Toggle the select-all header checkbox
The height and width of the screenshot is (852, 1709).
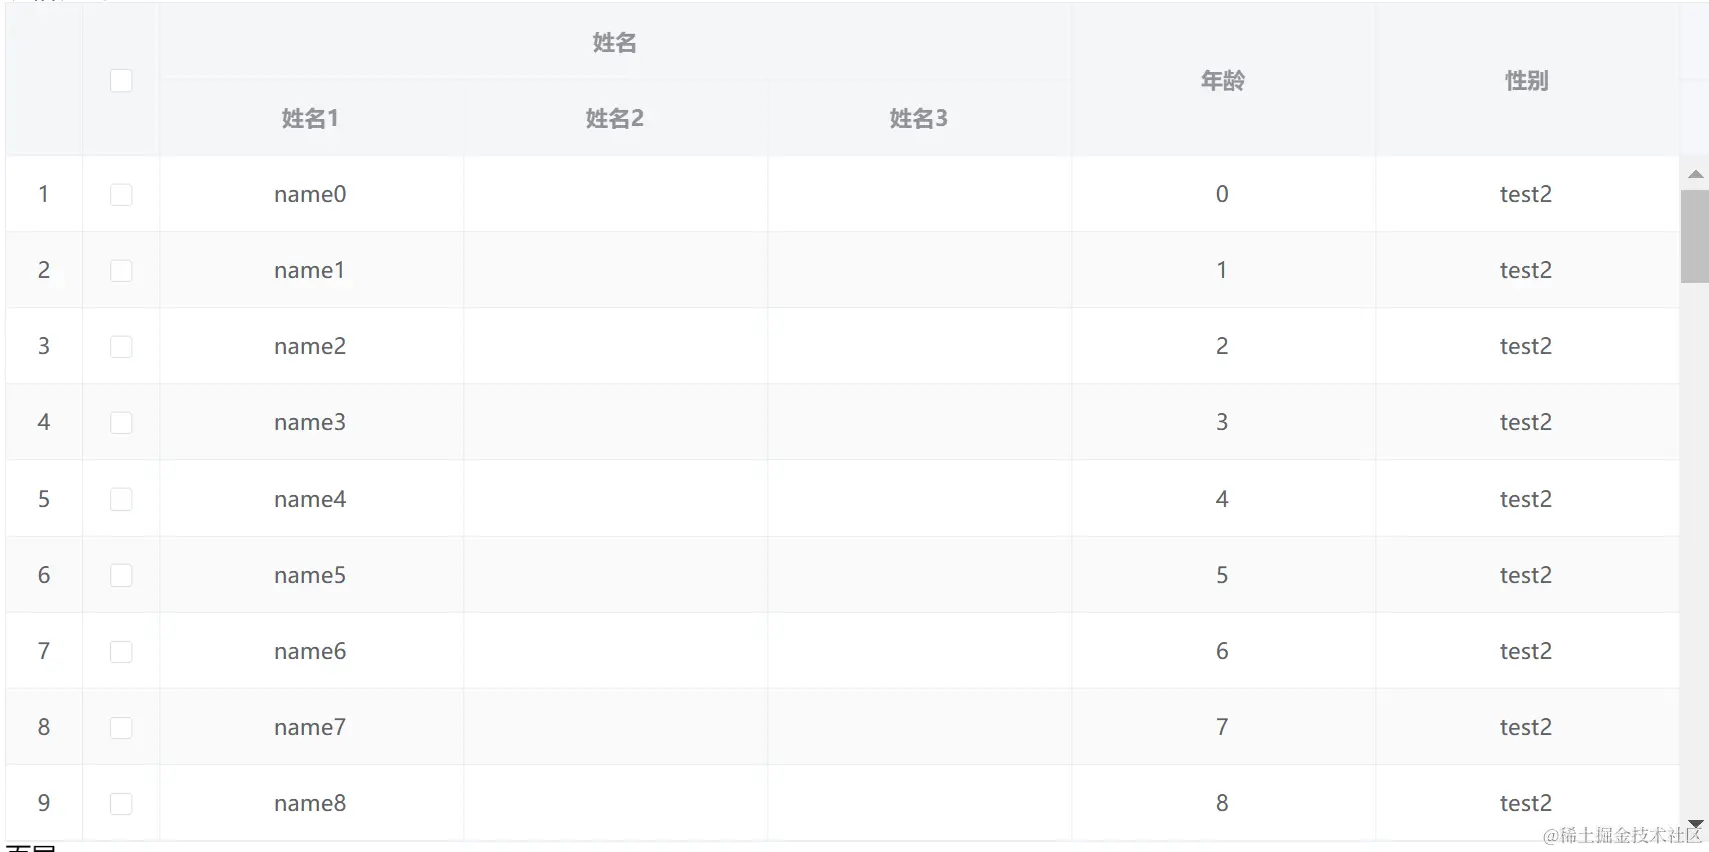[x=121, y=81]
